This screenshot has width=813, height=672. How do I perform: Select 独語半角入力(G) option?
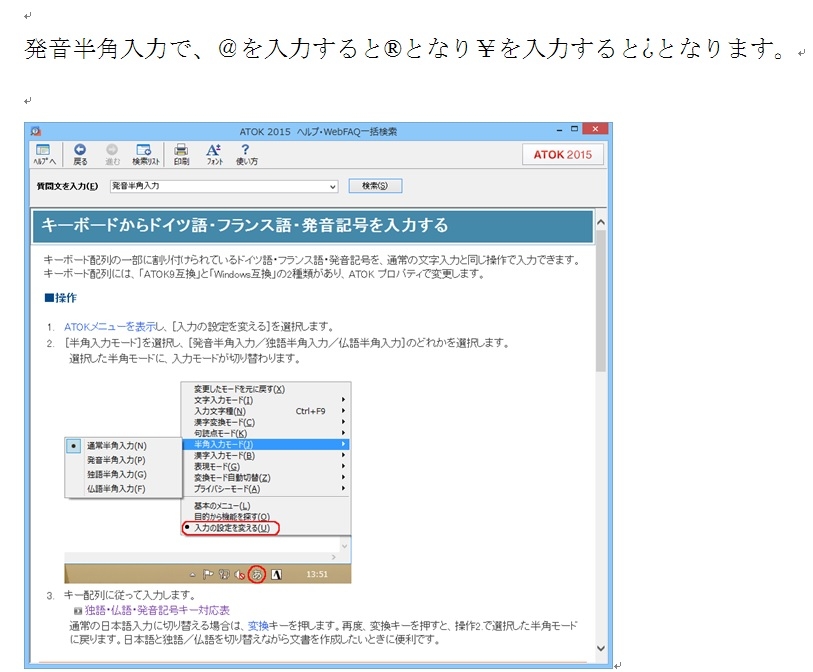pyautogui.click(x=117, y=474)
